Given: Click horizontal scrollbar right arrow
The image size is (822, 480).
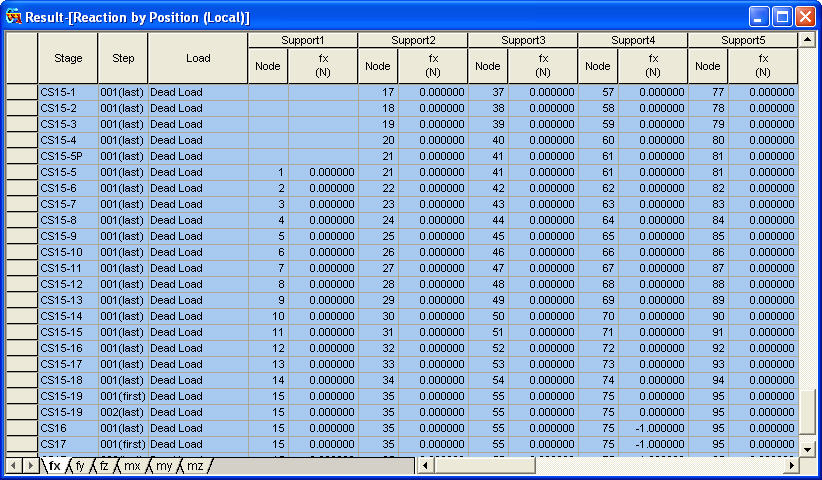Looking at the screenshot, I should [791, 466].
